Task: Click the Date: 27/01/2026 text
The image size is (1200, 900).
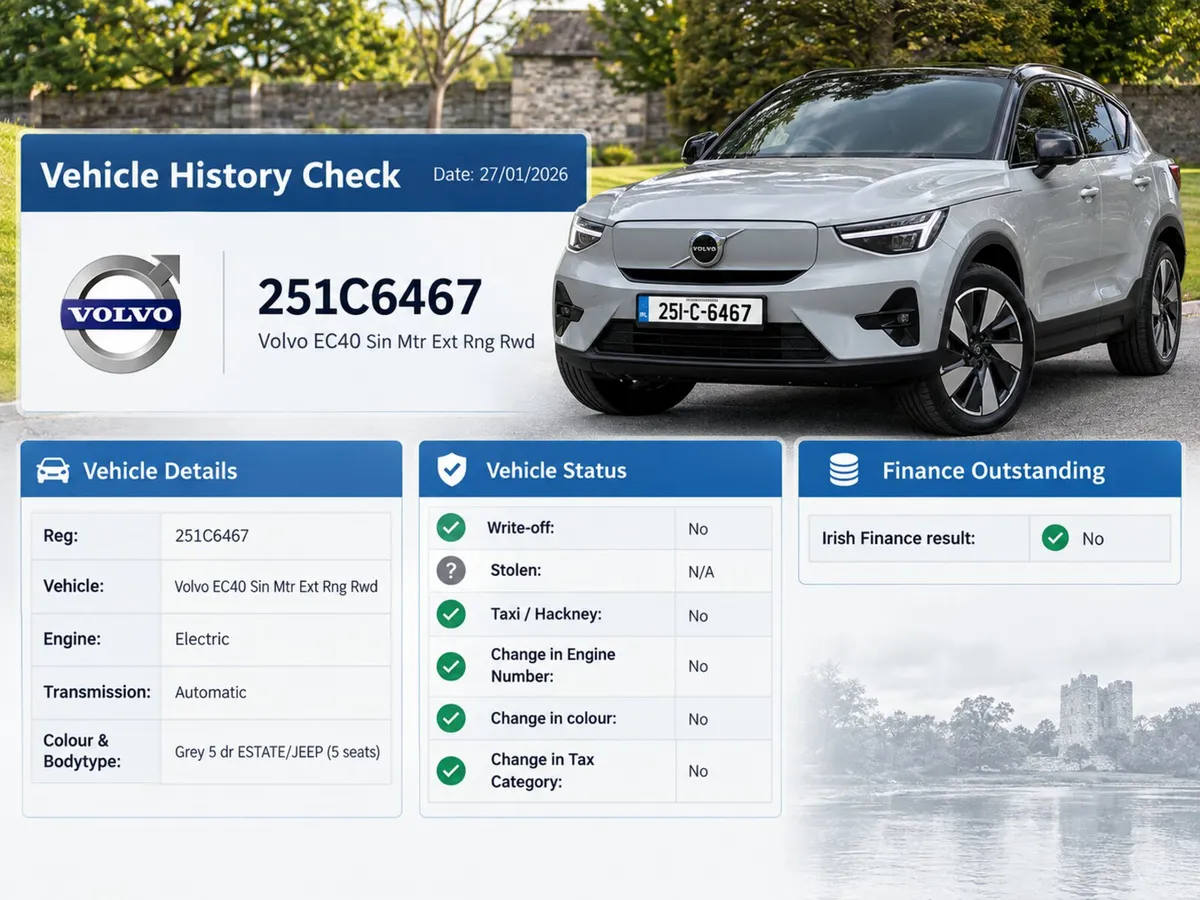Action: point(500,174)
